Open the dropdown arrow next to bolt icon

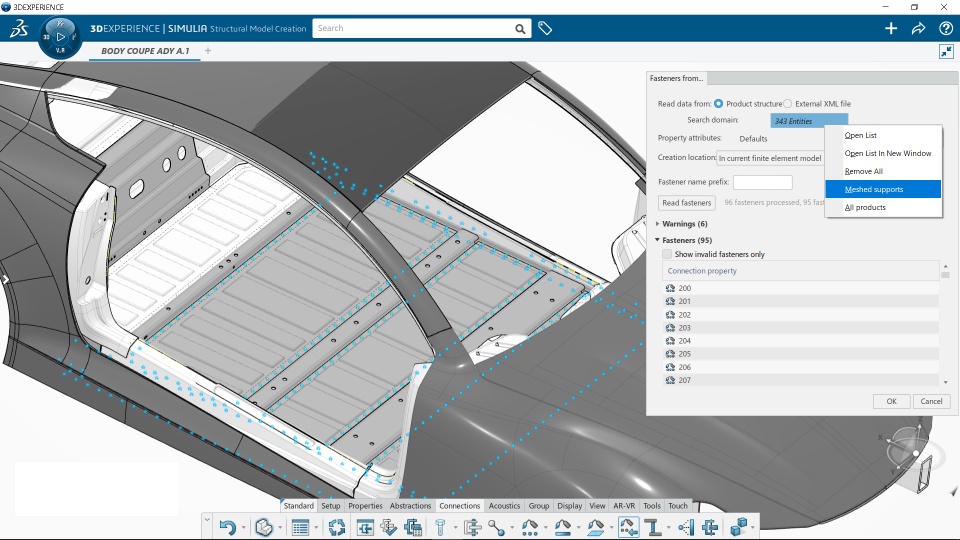tap(455, 527)
